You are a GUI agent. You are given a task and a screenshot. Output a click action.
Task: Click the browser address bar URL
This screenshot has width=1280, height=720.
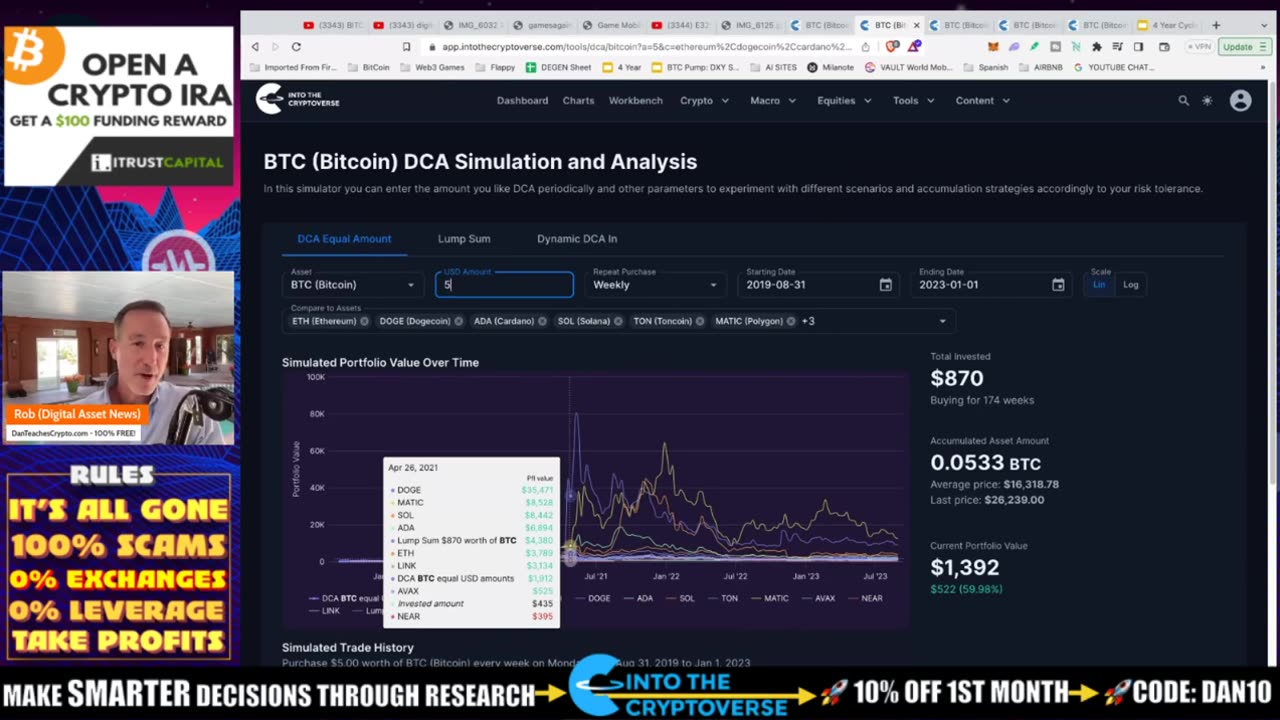pos(646,47)
